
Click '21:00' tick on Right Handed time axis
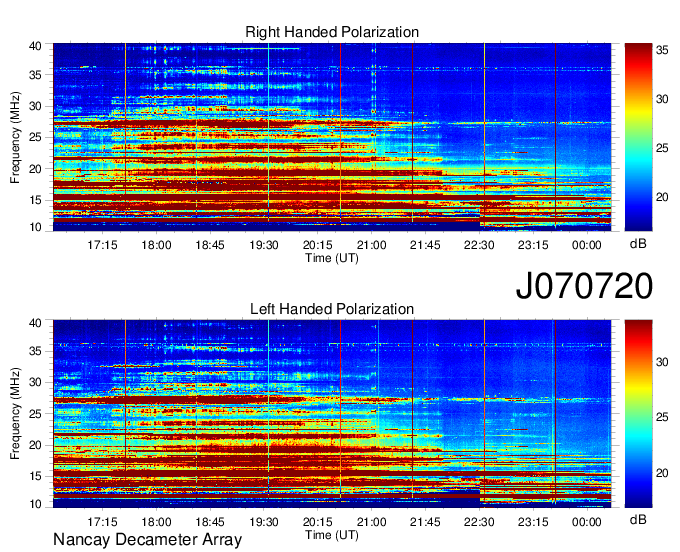click(372, 245)
